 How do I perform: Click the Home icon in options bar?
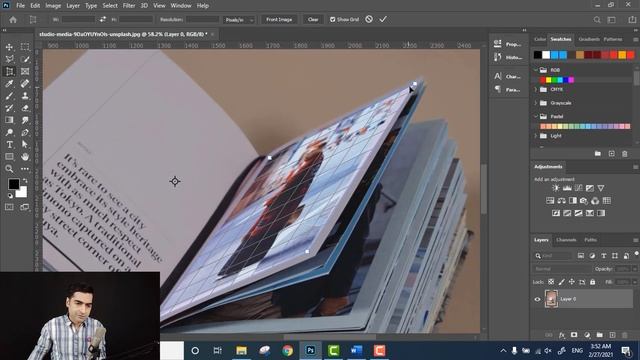click(13, 20)
